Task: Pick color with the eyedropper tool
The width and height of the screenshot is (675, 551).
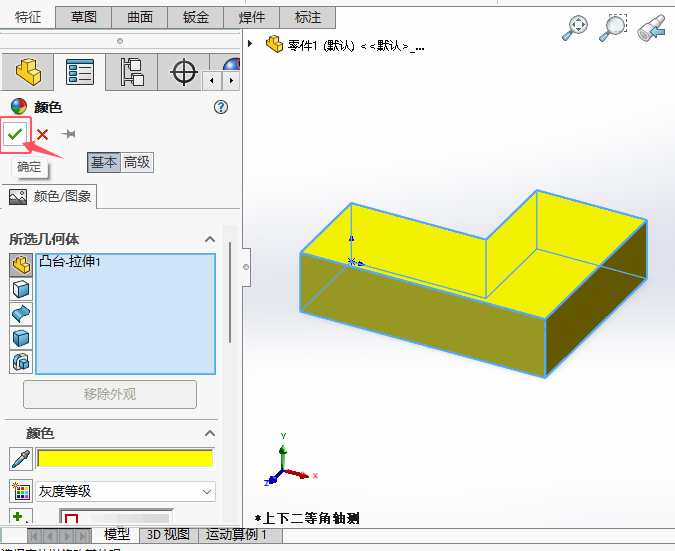Action: point(21,459)
